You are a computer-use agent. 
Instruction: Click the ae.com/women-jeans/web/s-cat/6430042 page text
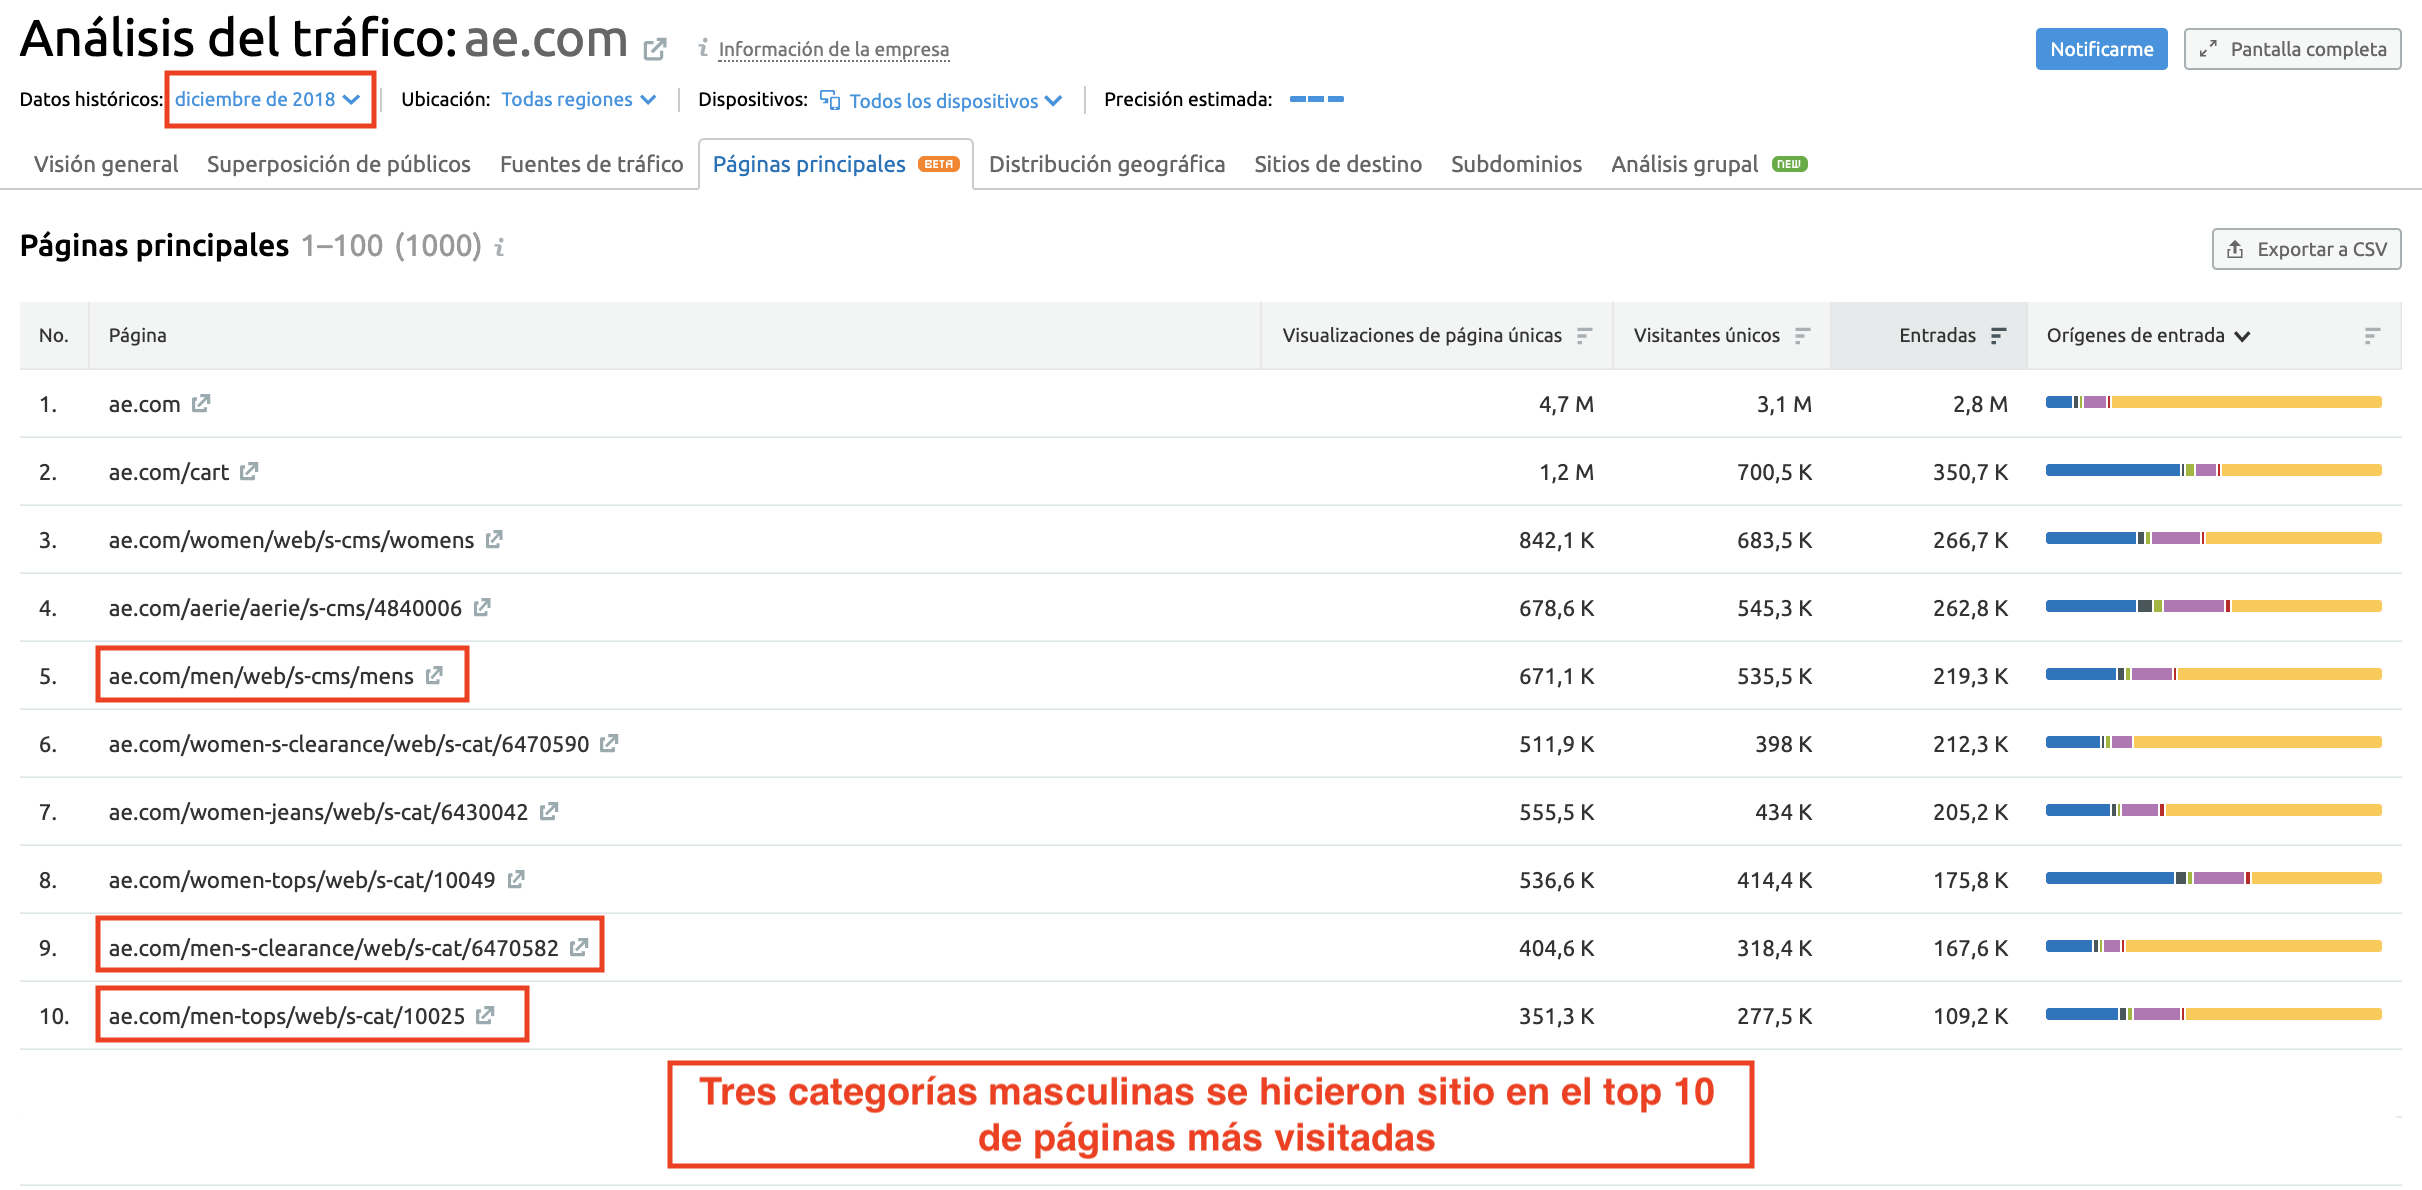318,812
